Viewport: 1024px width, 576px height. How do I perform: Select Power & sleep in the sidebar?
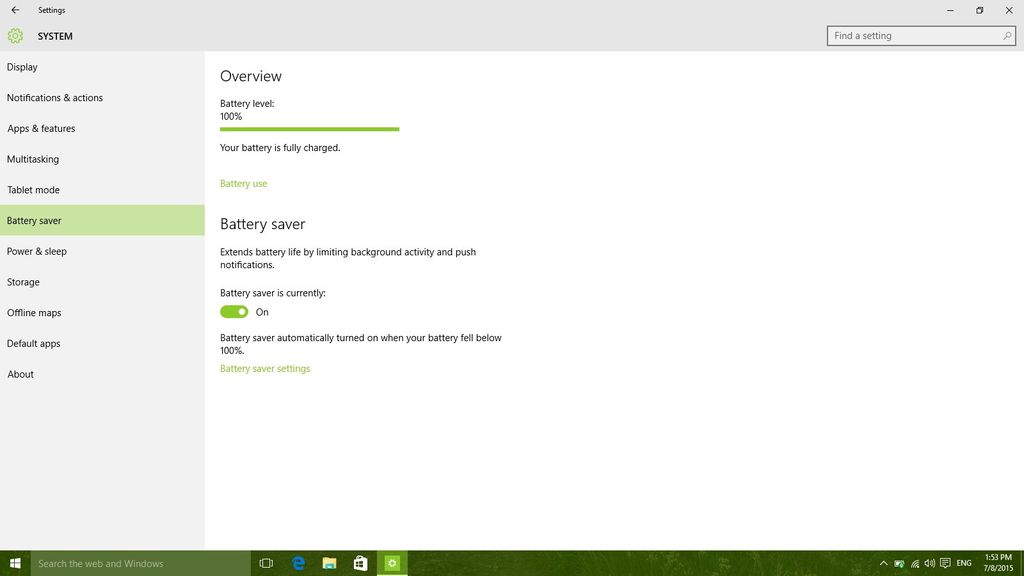pos(37,251)
